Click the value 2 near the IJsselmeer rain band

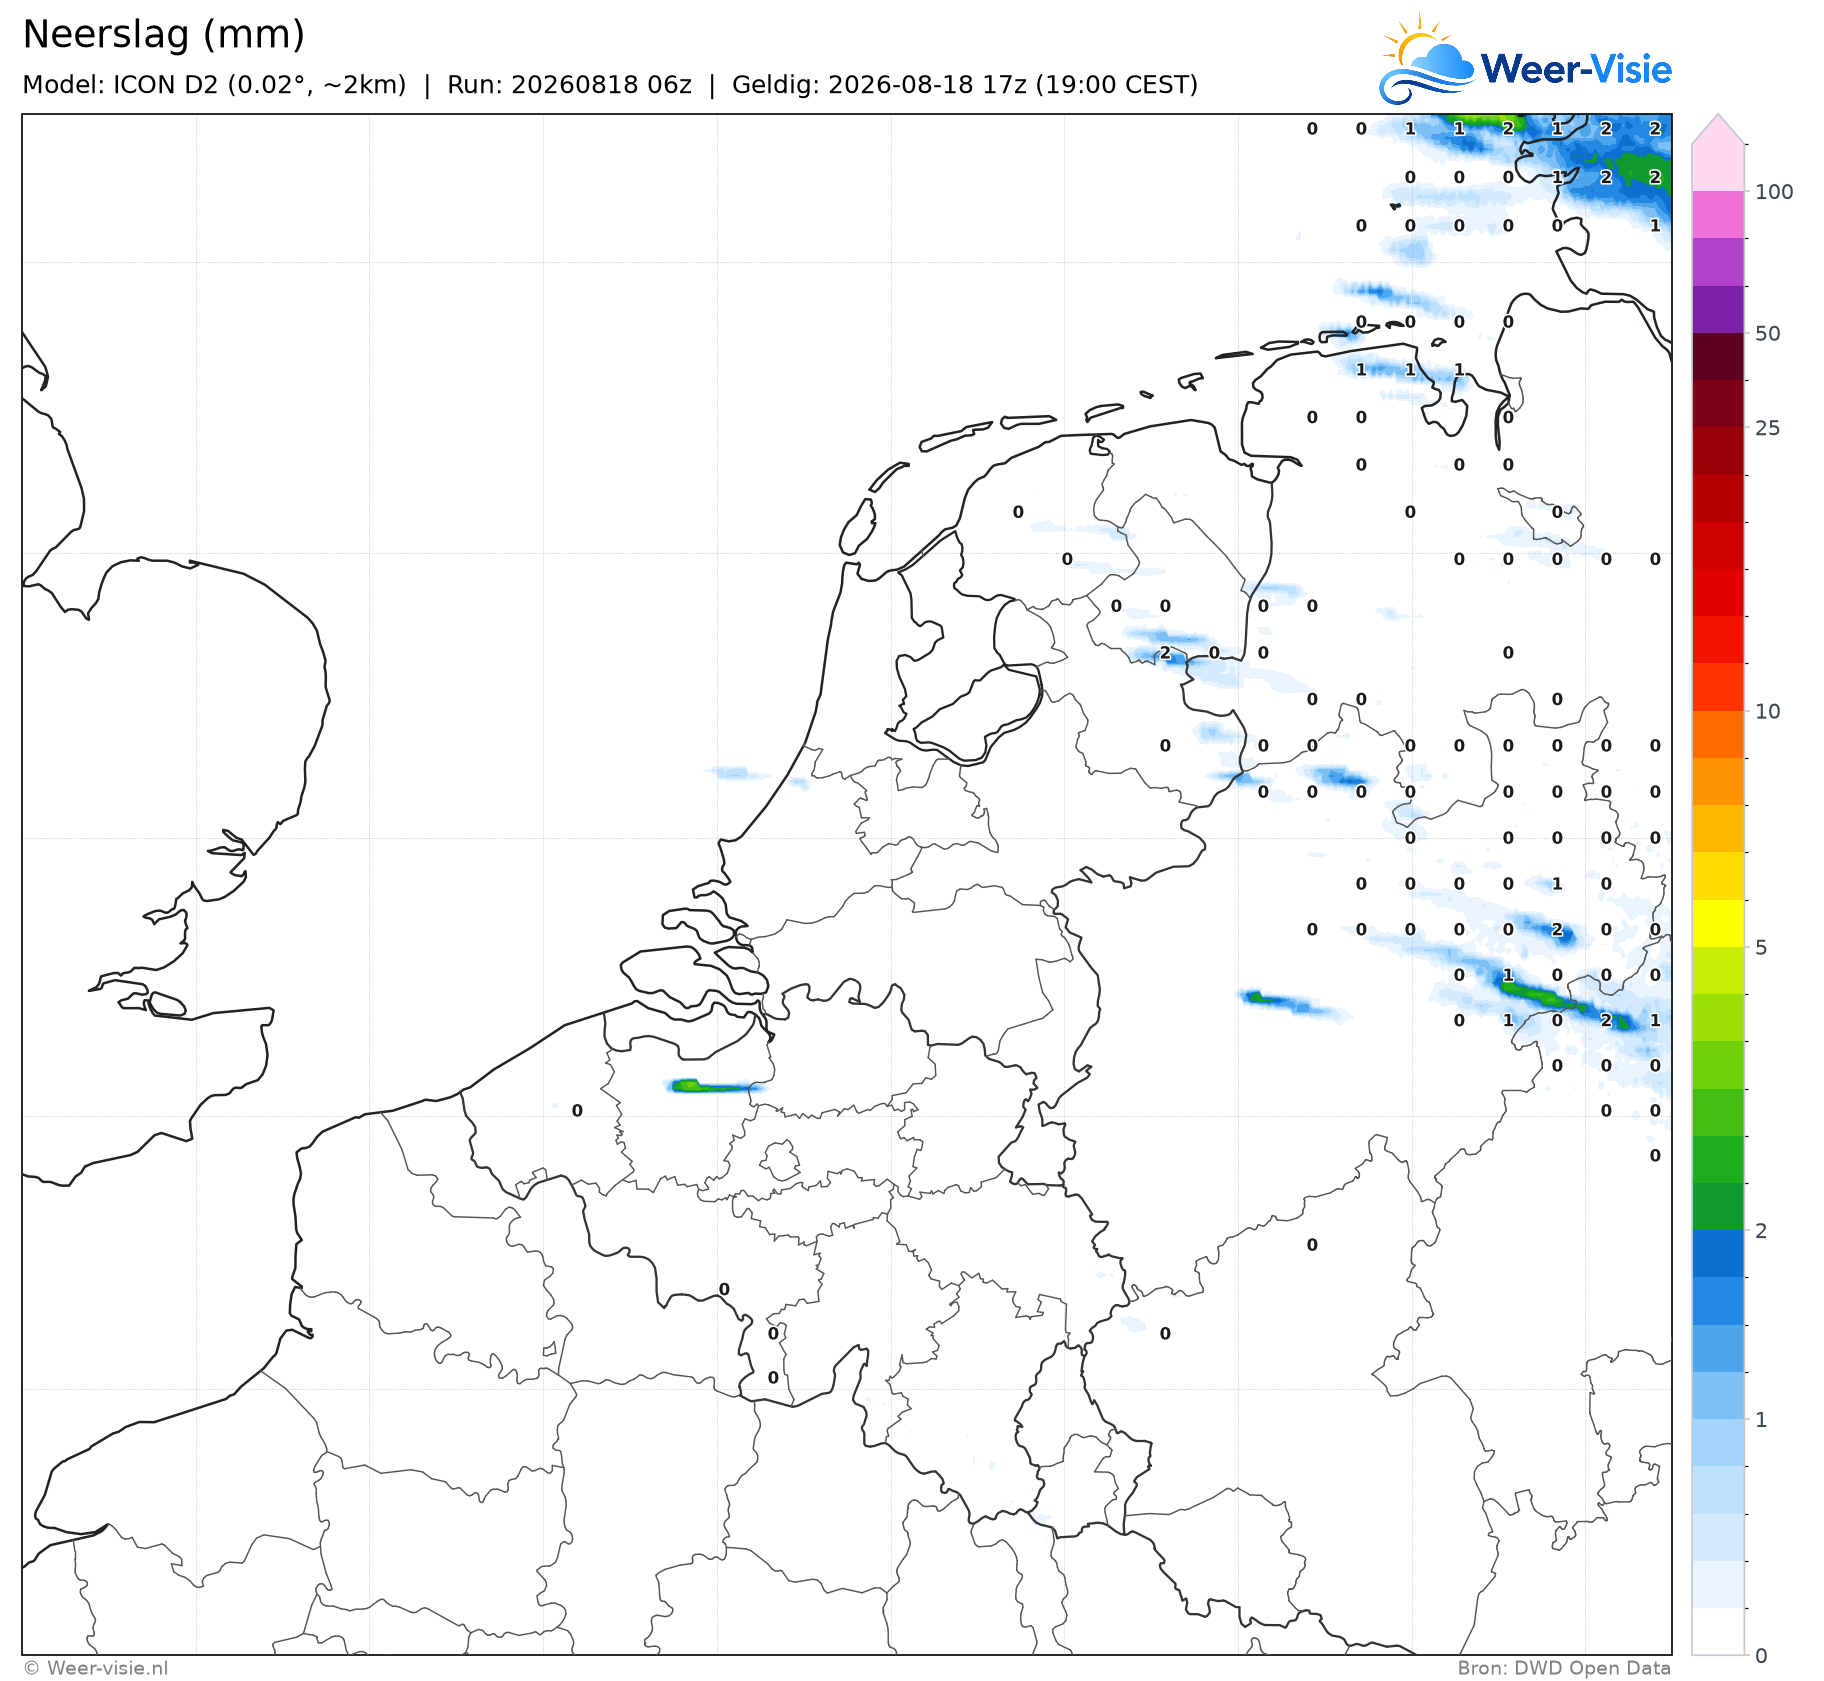(x=1165, y=653)
